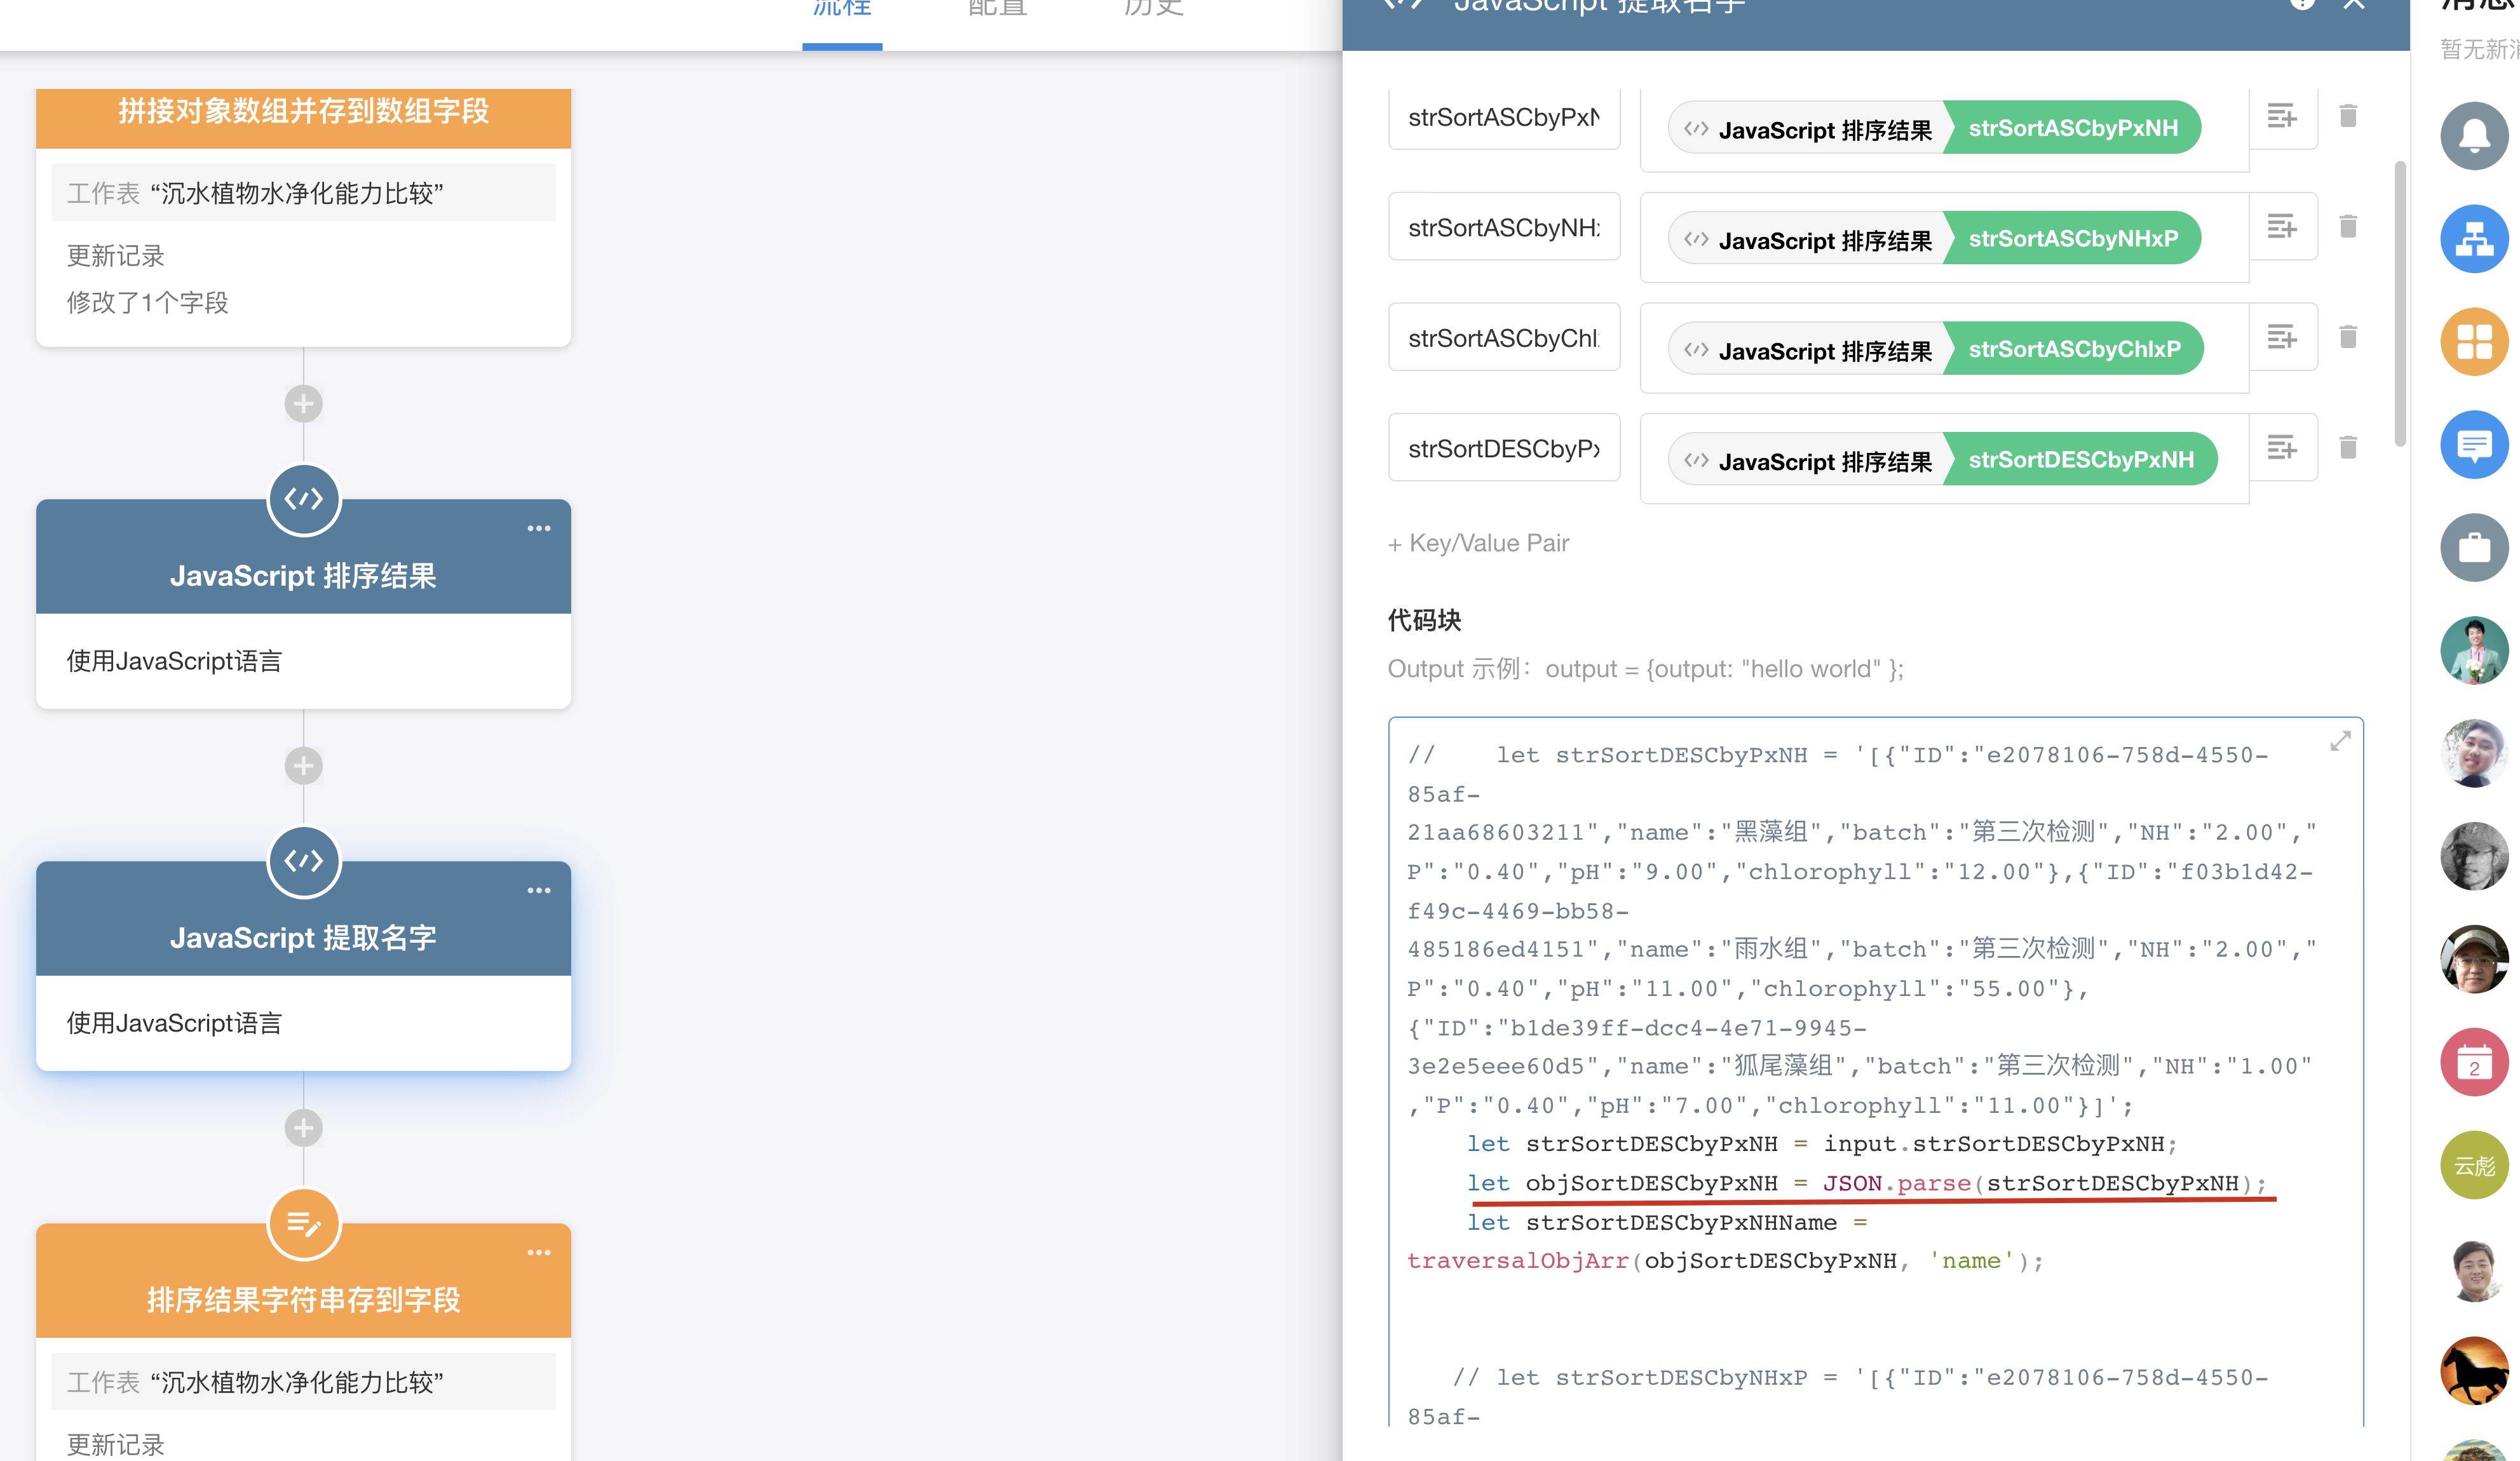Add a new Key/Value Pair

1478,543
